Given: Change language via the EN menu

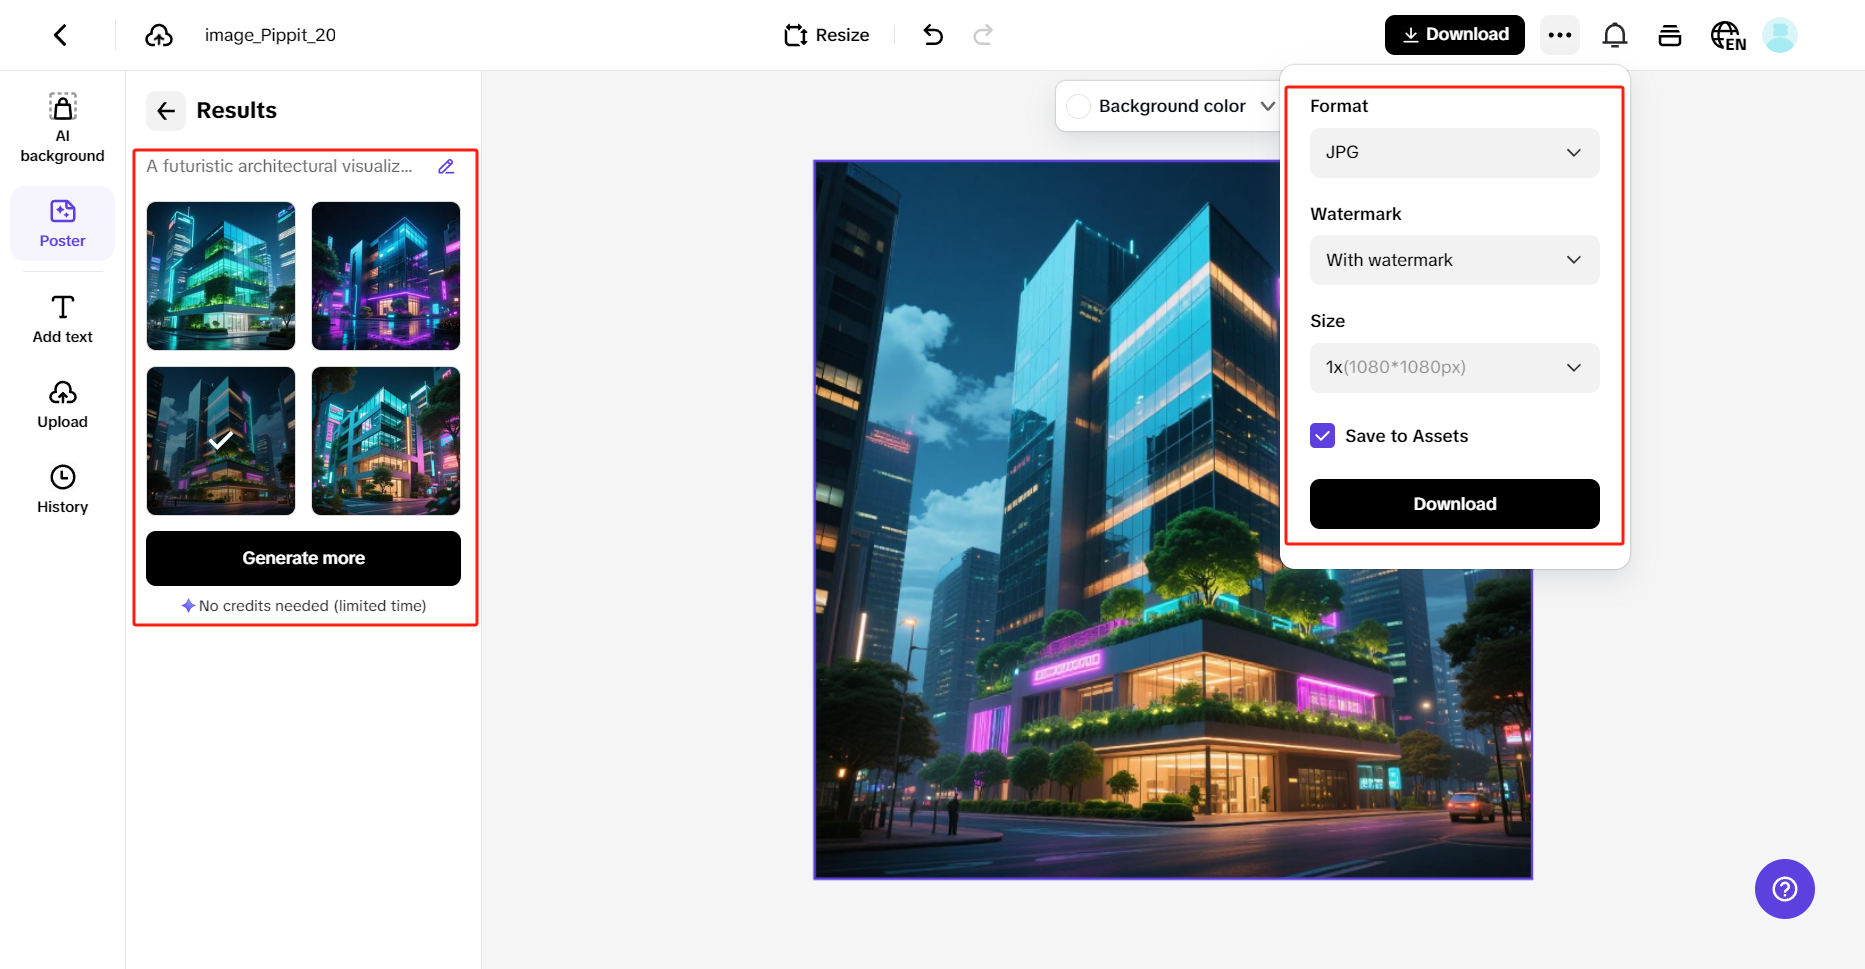Looking at the screenshot, I should click(1728, 34).
